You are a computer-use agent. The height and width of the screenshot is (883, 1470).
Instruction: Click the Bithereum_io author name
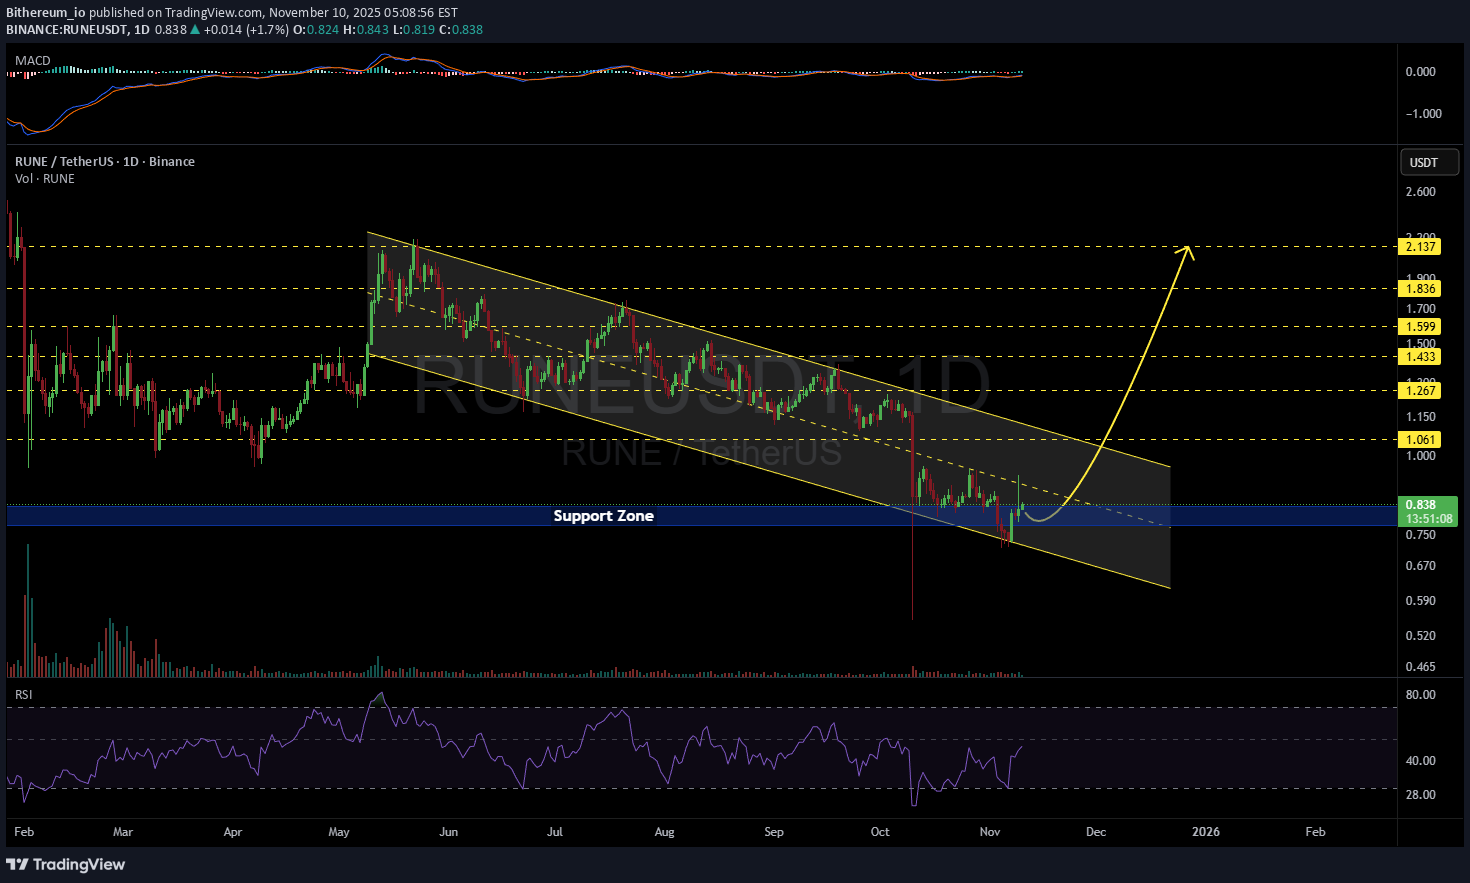pyautogui.click(x=45, y=13)
